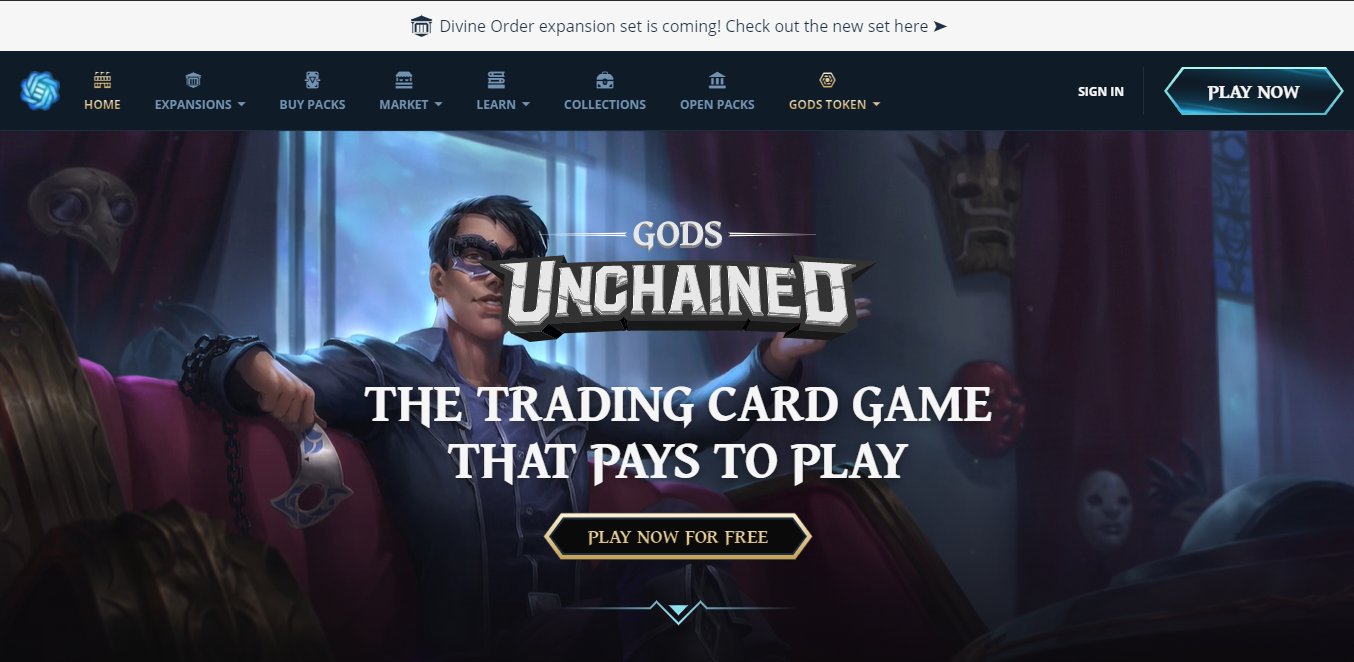Viewport: 1354px width, 662px height.
Task: Expand the Market dropdown arrow
Action: pyautogui.click(x=438, y=105)
